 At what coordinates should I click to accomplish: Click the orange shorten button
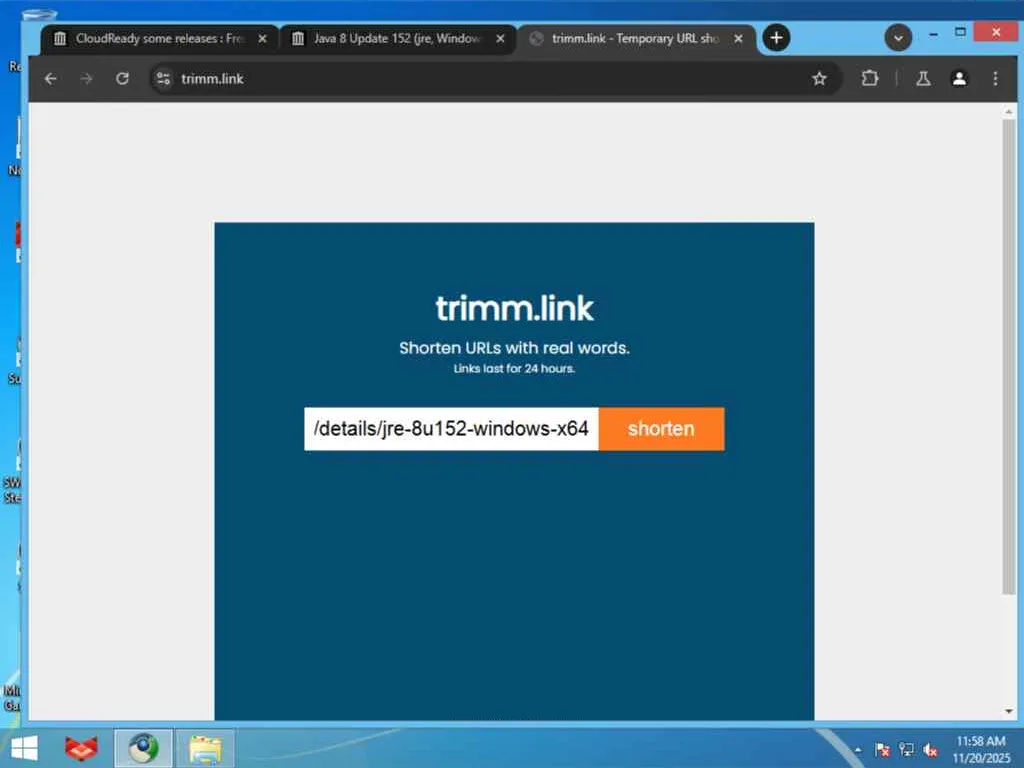point(661,429)
